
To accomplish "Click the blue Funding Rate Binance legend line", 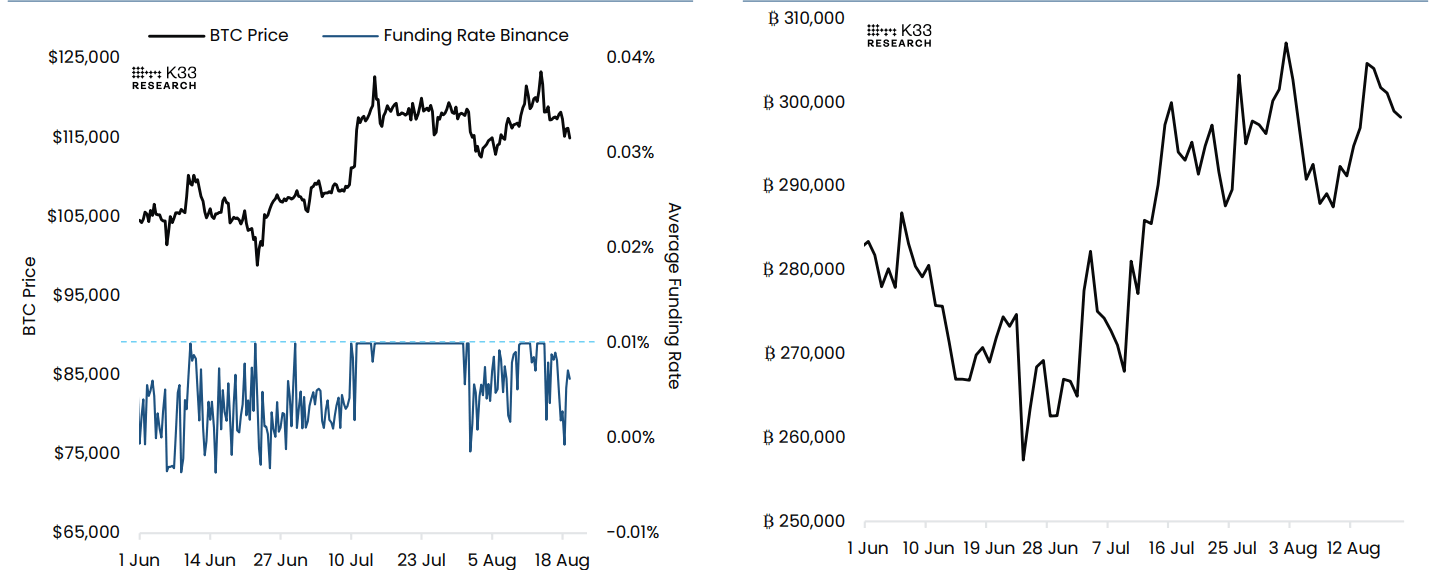I will point(349,36).
